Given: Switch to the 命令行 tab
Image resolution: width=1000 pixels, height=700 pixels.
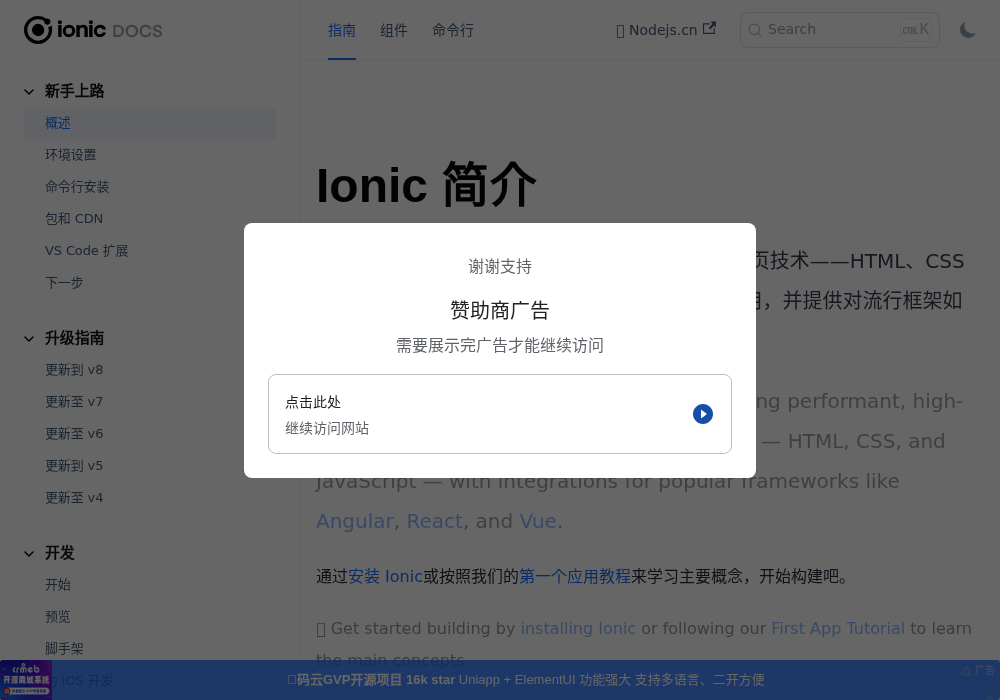Looking at the screenshot, I should (x=453, y=30).
